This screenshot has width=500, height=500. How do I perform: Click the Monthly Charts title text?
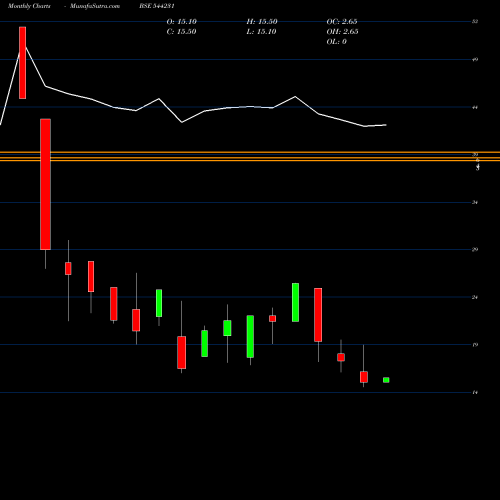(x=29, y=6)
